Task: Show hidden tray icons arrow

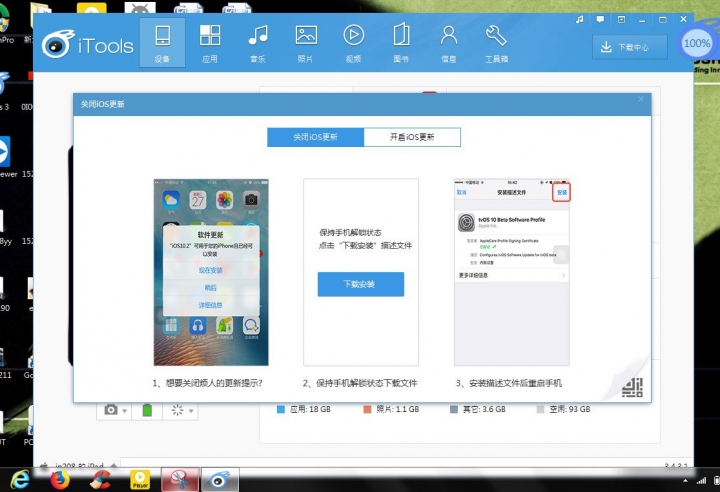Action: pos(686,481)
